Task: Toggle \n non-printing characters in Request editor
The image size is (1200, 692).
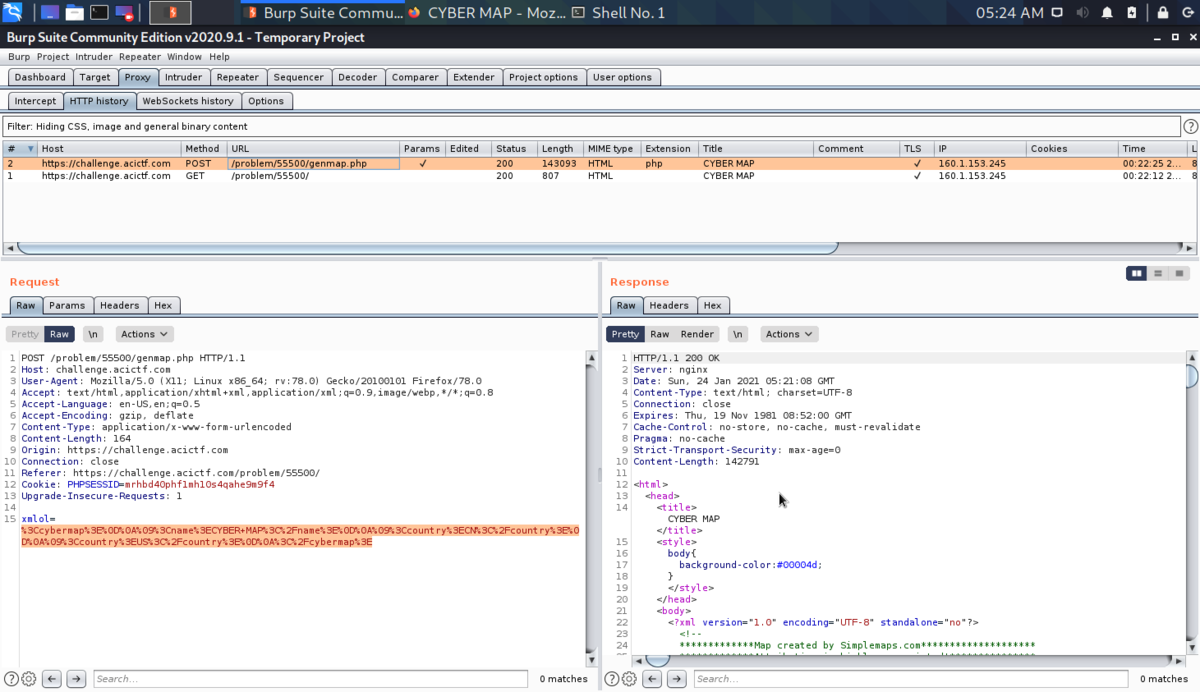Action: click(92, 333)
